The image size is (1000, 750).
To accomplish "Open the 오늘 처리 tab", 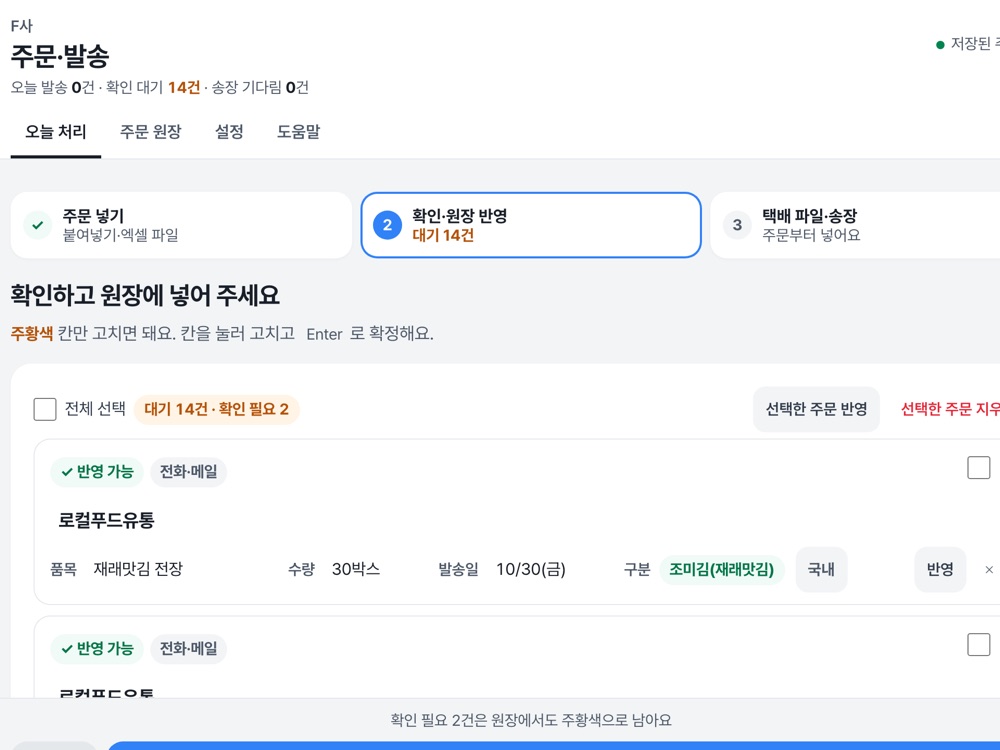I will 55,132.
